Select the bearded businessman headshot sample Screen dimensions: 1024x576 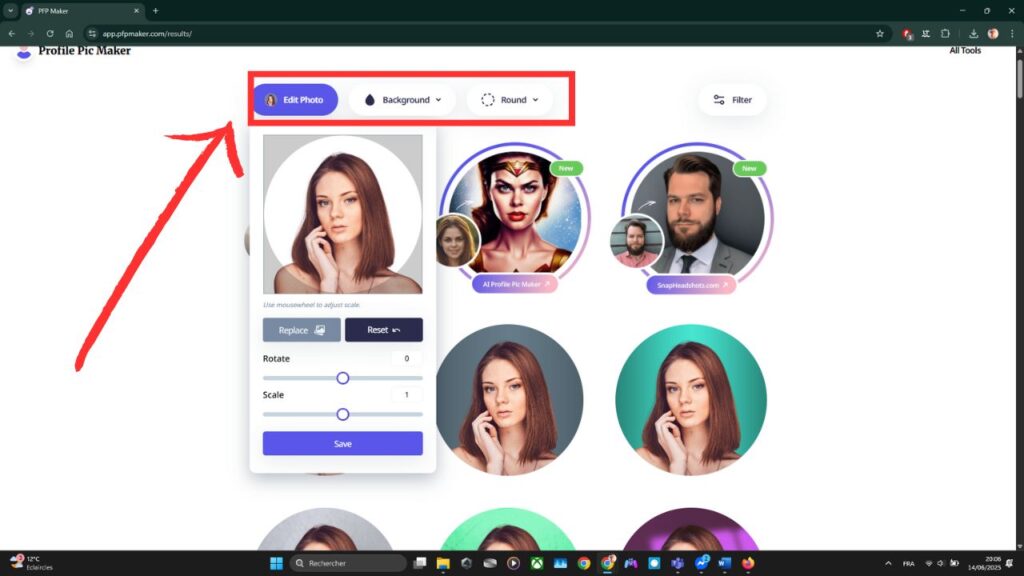click(x=697, y=212)
